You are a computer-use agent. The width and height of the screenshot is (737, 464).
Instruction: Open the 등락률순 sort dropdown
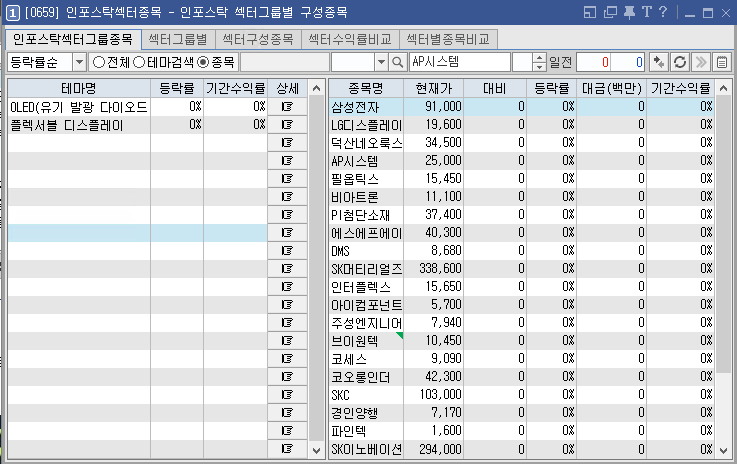pyautogui.click(x=79, y=62)
